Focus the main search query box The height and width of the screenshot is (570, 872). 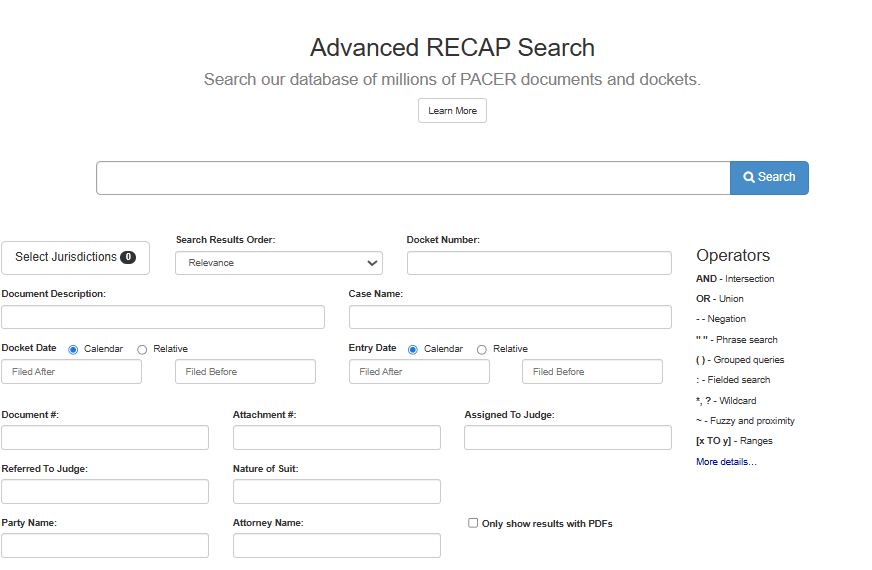(x=413, y=178)
